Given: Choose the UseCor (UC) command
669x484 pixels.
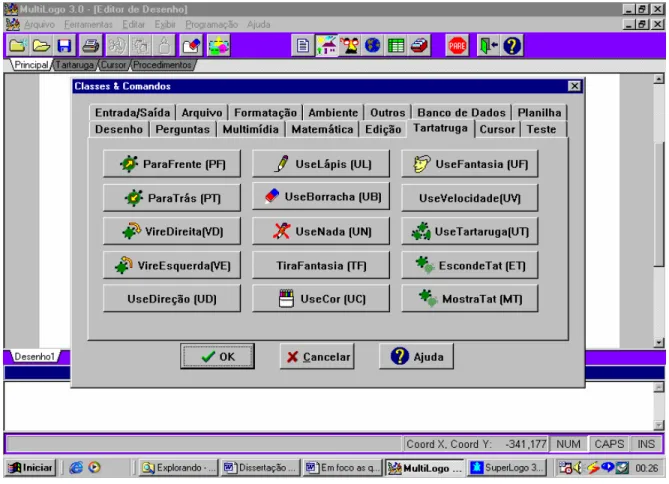Looking at the screenshot, I should (321, 299).
